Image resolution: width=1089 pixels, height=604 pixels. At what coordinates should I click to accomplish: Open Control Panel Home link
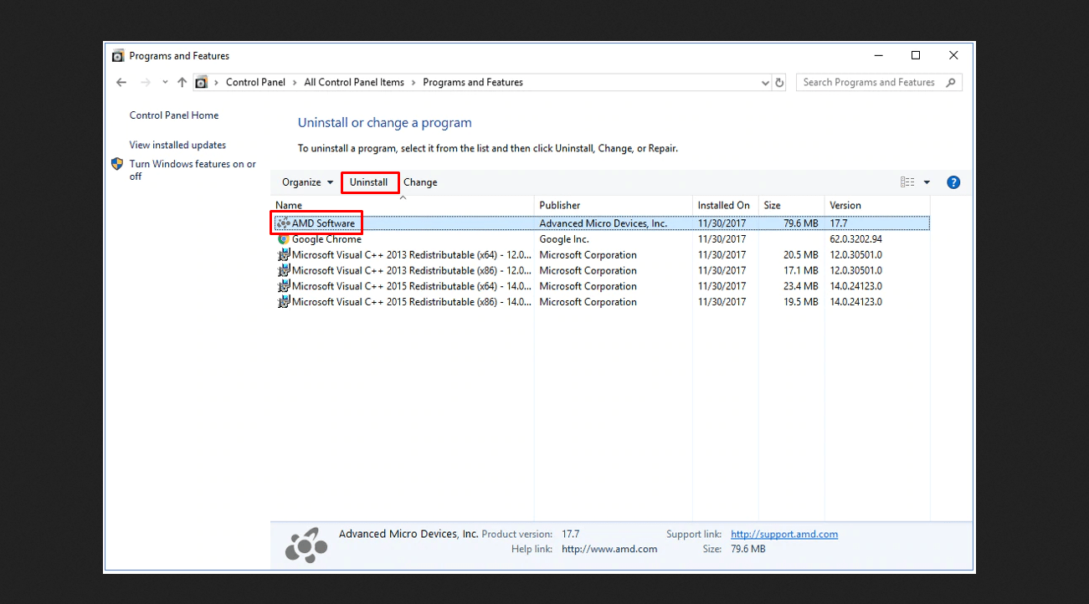pos(174,115)
